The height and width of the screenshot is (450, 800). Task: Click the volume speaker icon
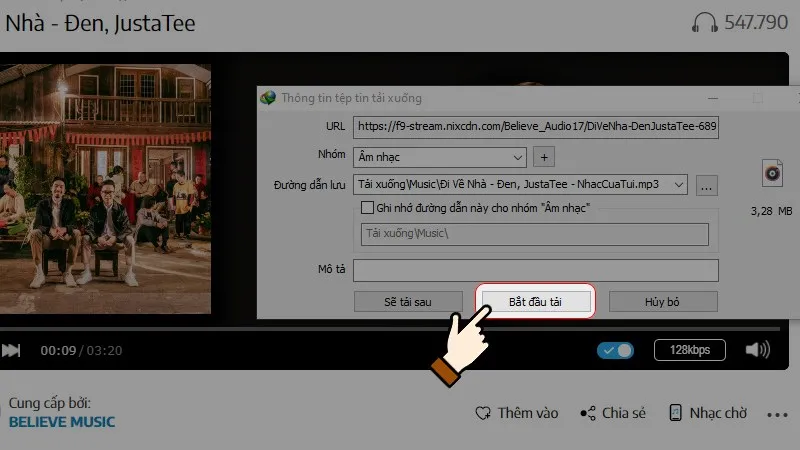click(758, 350)
